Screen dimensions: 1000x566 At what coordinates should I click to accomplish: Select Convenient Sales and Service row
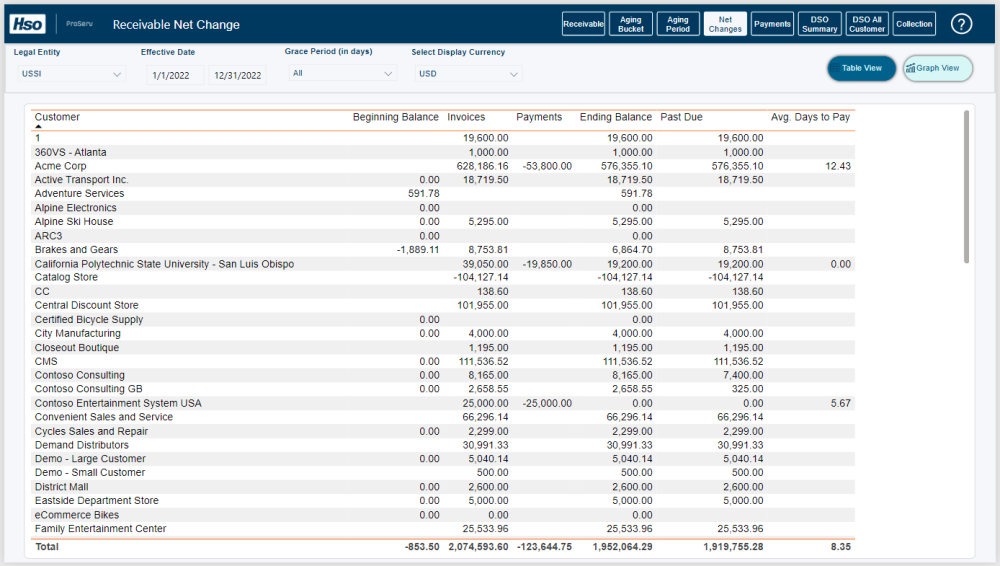click(x=443, y=417)
